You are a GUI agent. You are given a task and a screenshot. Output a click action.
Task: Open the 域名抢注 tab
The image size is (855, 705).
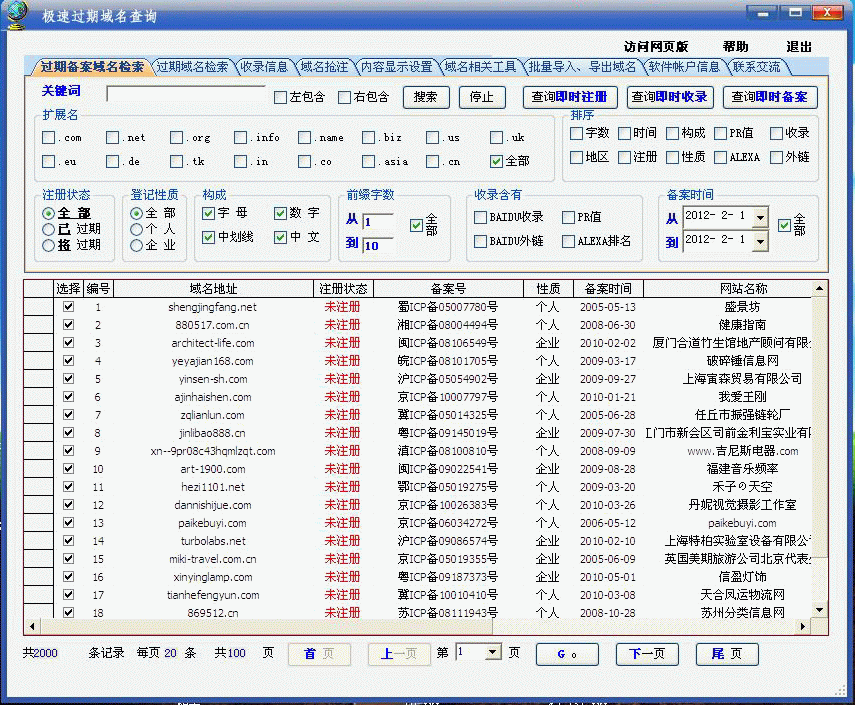click(324, 67)
